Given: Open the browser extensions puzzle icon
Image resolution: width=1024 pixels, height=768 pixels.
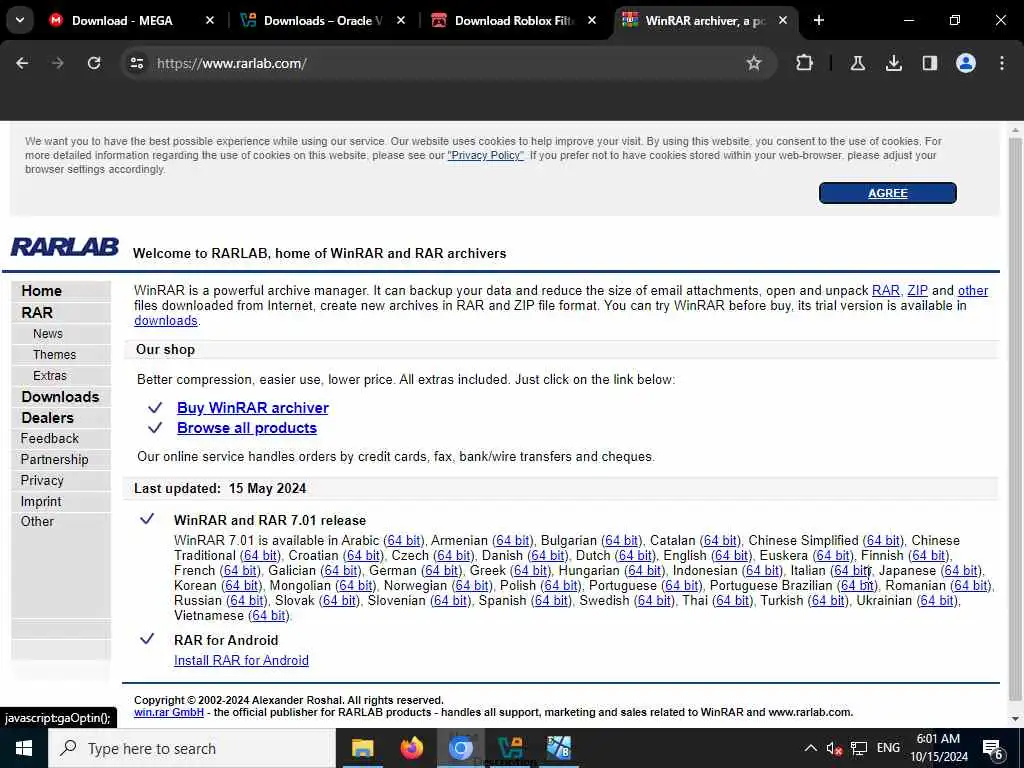Looking at the screenshot, I should [x=805, y=63].
